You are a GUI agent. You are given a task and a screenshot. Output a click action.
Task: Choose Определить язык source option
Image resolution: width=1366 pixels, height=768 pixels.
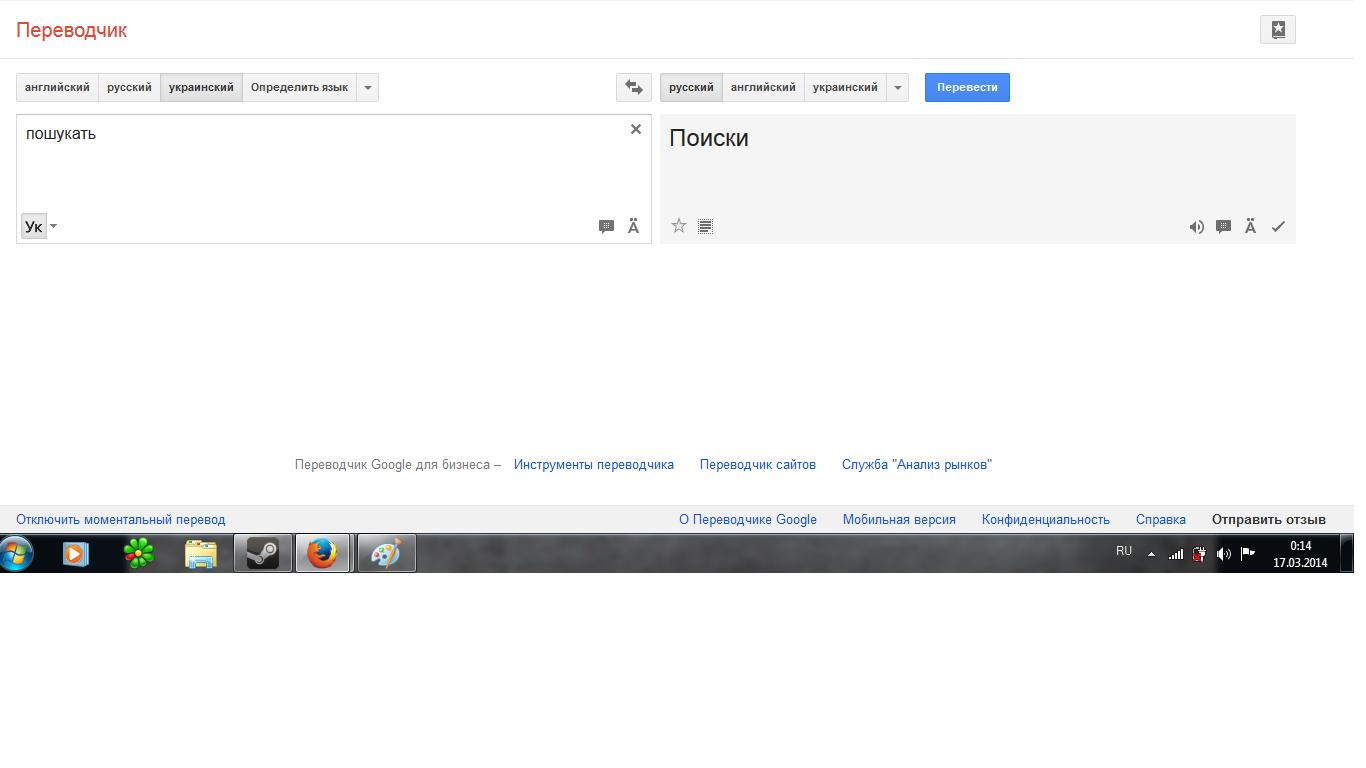coord(300,88)
